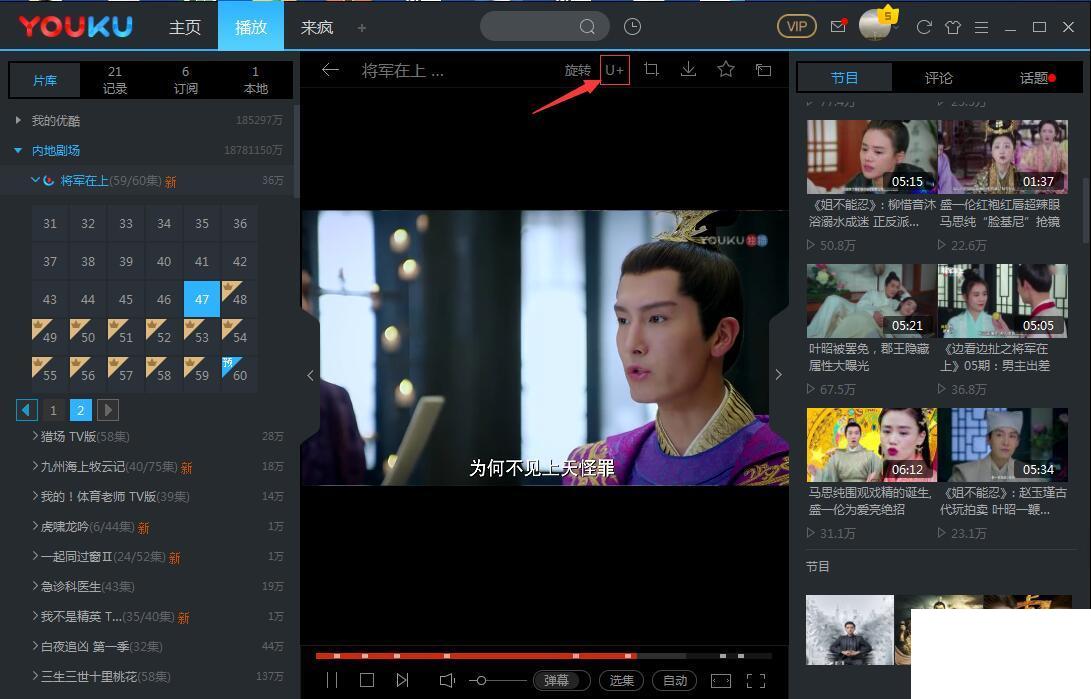Favorite the video with the star icon
Screen dimensions: 1091x699
click(x=725, y=69)
